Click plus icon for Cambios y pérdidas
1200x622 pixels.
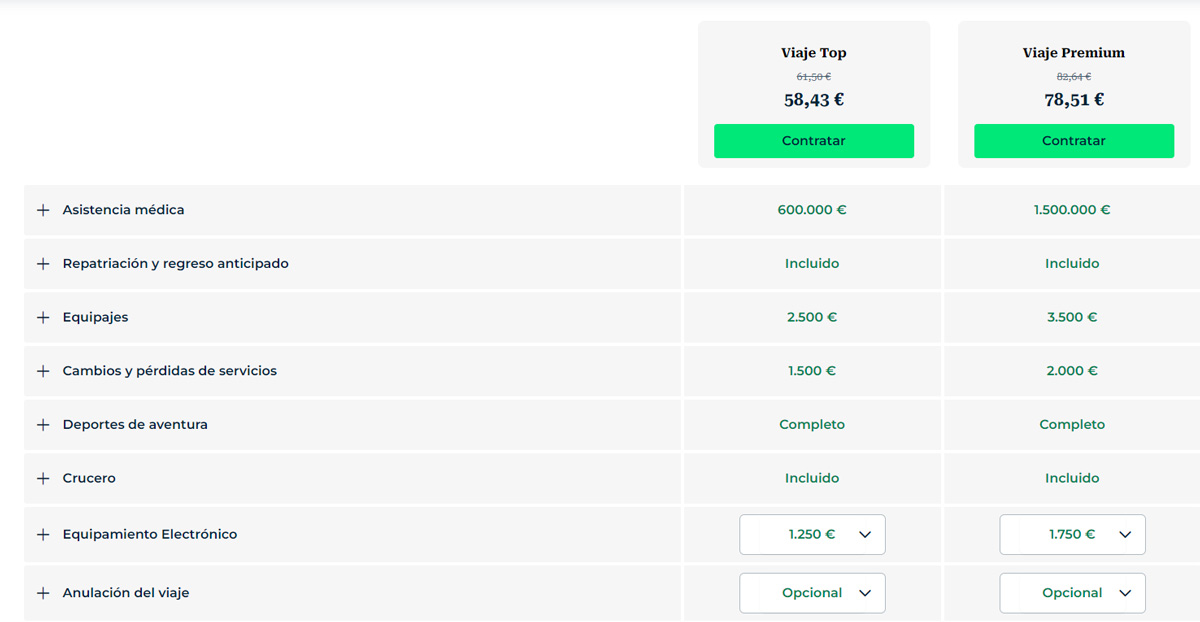(x=43, y=371)
